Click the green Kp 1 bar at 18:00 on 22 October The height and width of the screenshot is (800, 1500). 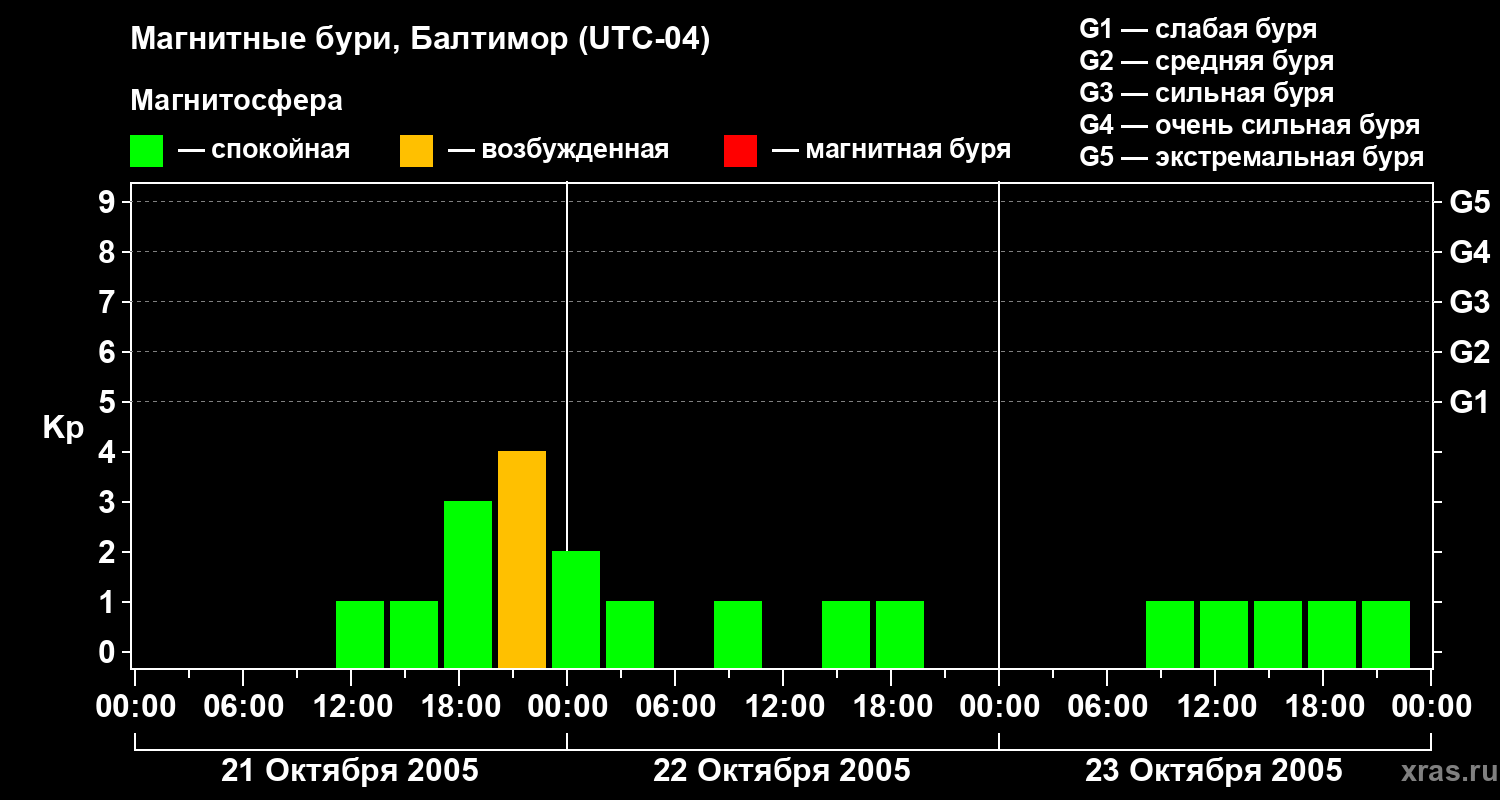pyautogui.click(x=900, y=634)
